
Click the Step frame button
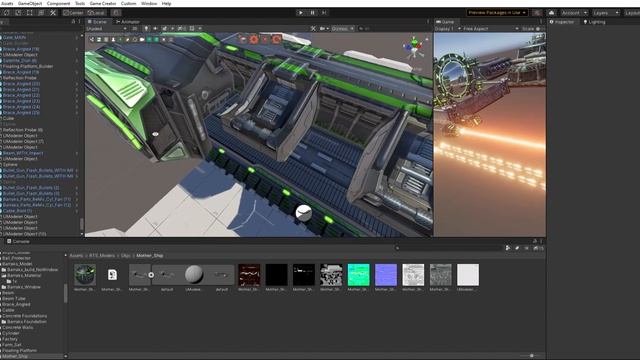(x=324, y=13)
